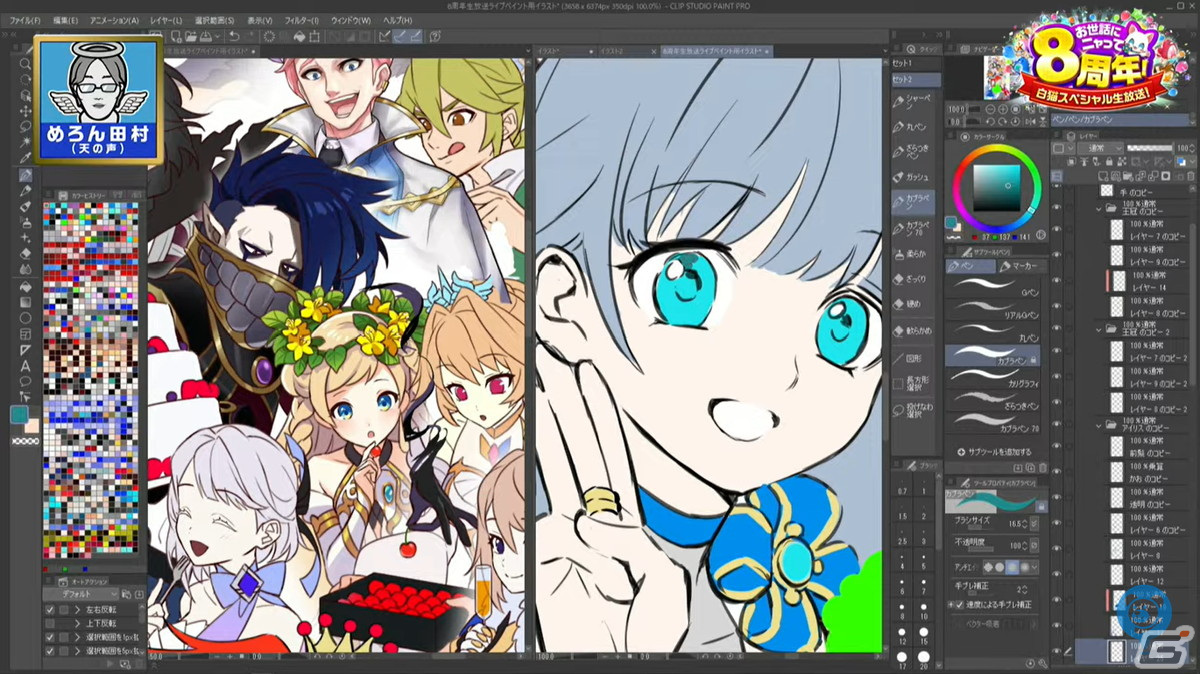Choose the ガッシュ brush tool

(912, 176)
